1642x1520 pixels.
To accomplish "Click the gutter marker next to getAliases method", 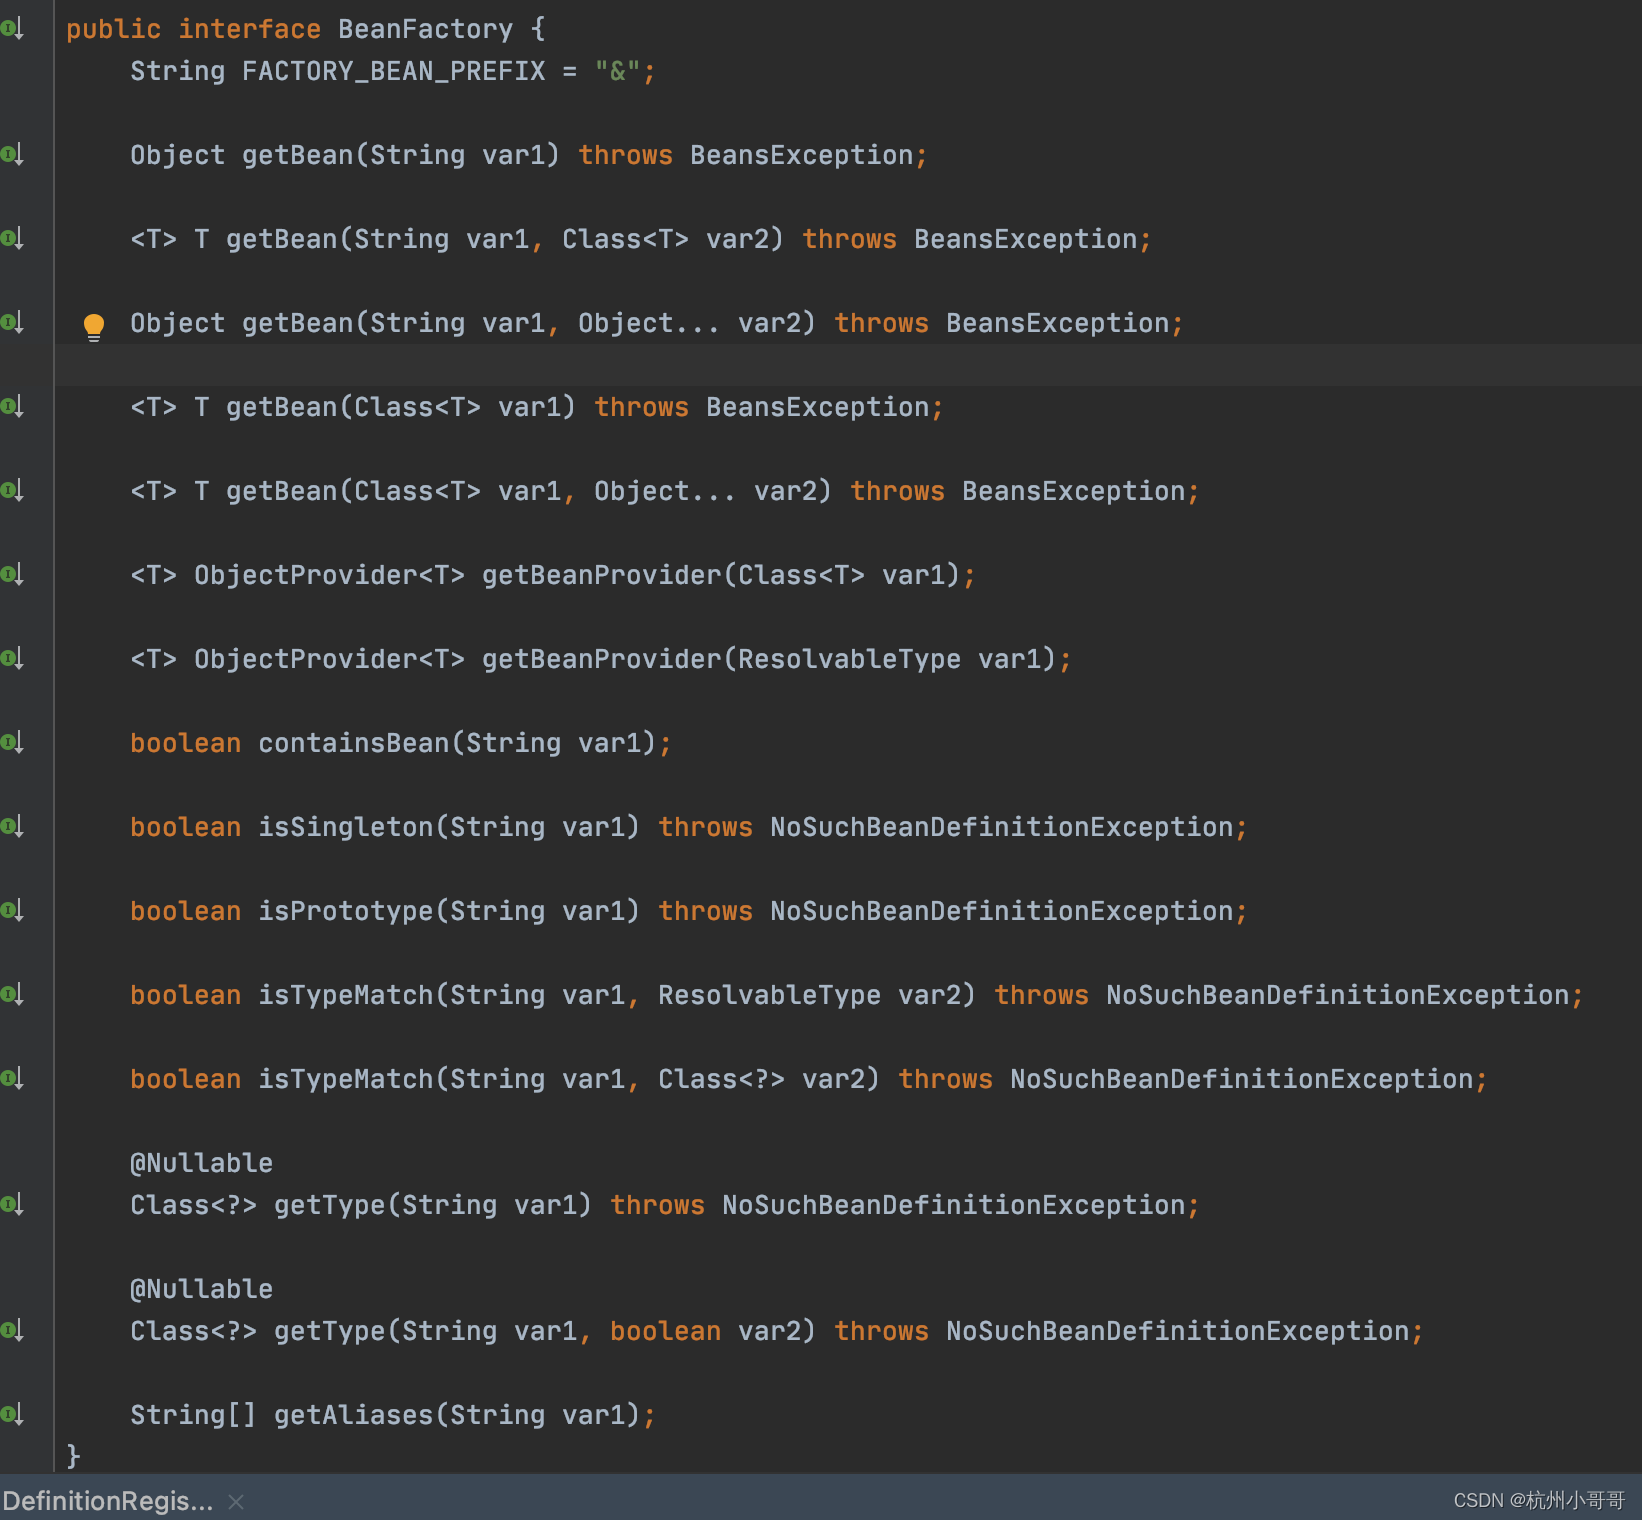I will 13,1414.
